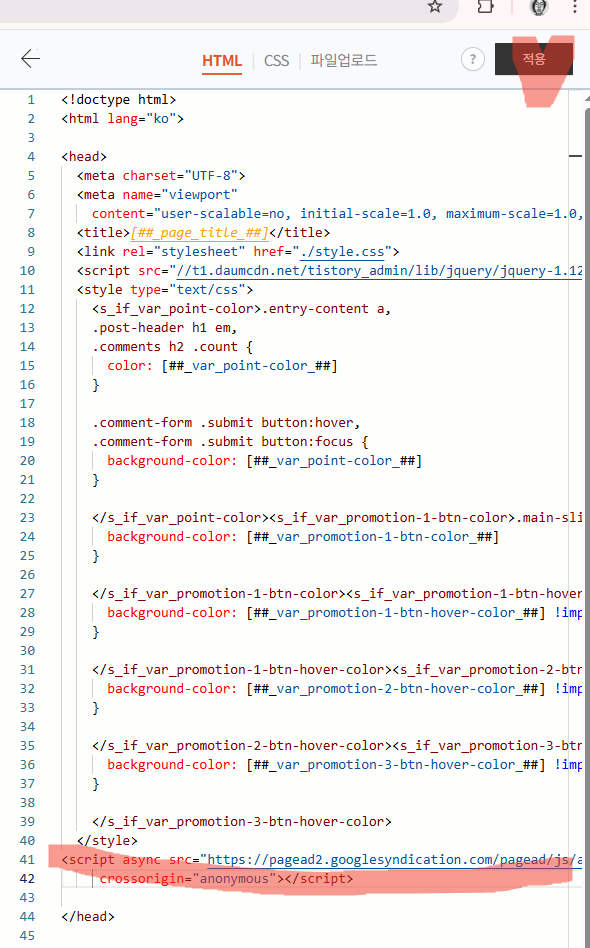Click the color: [##_var_point-color_##] line
The width and height of the screenshot is (590, 948).
pyautogui.click(x=222, y=366)
